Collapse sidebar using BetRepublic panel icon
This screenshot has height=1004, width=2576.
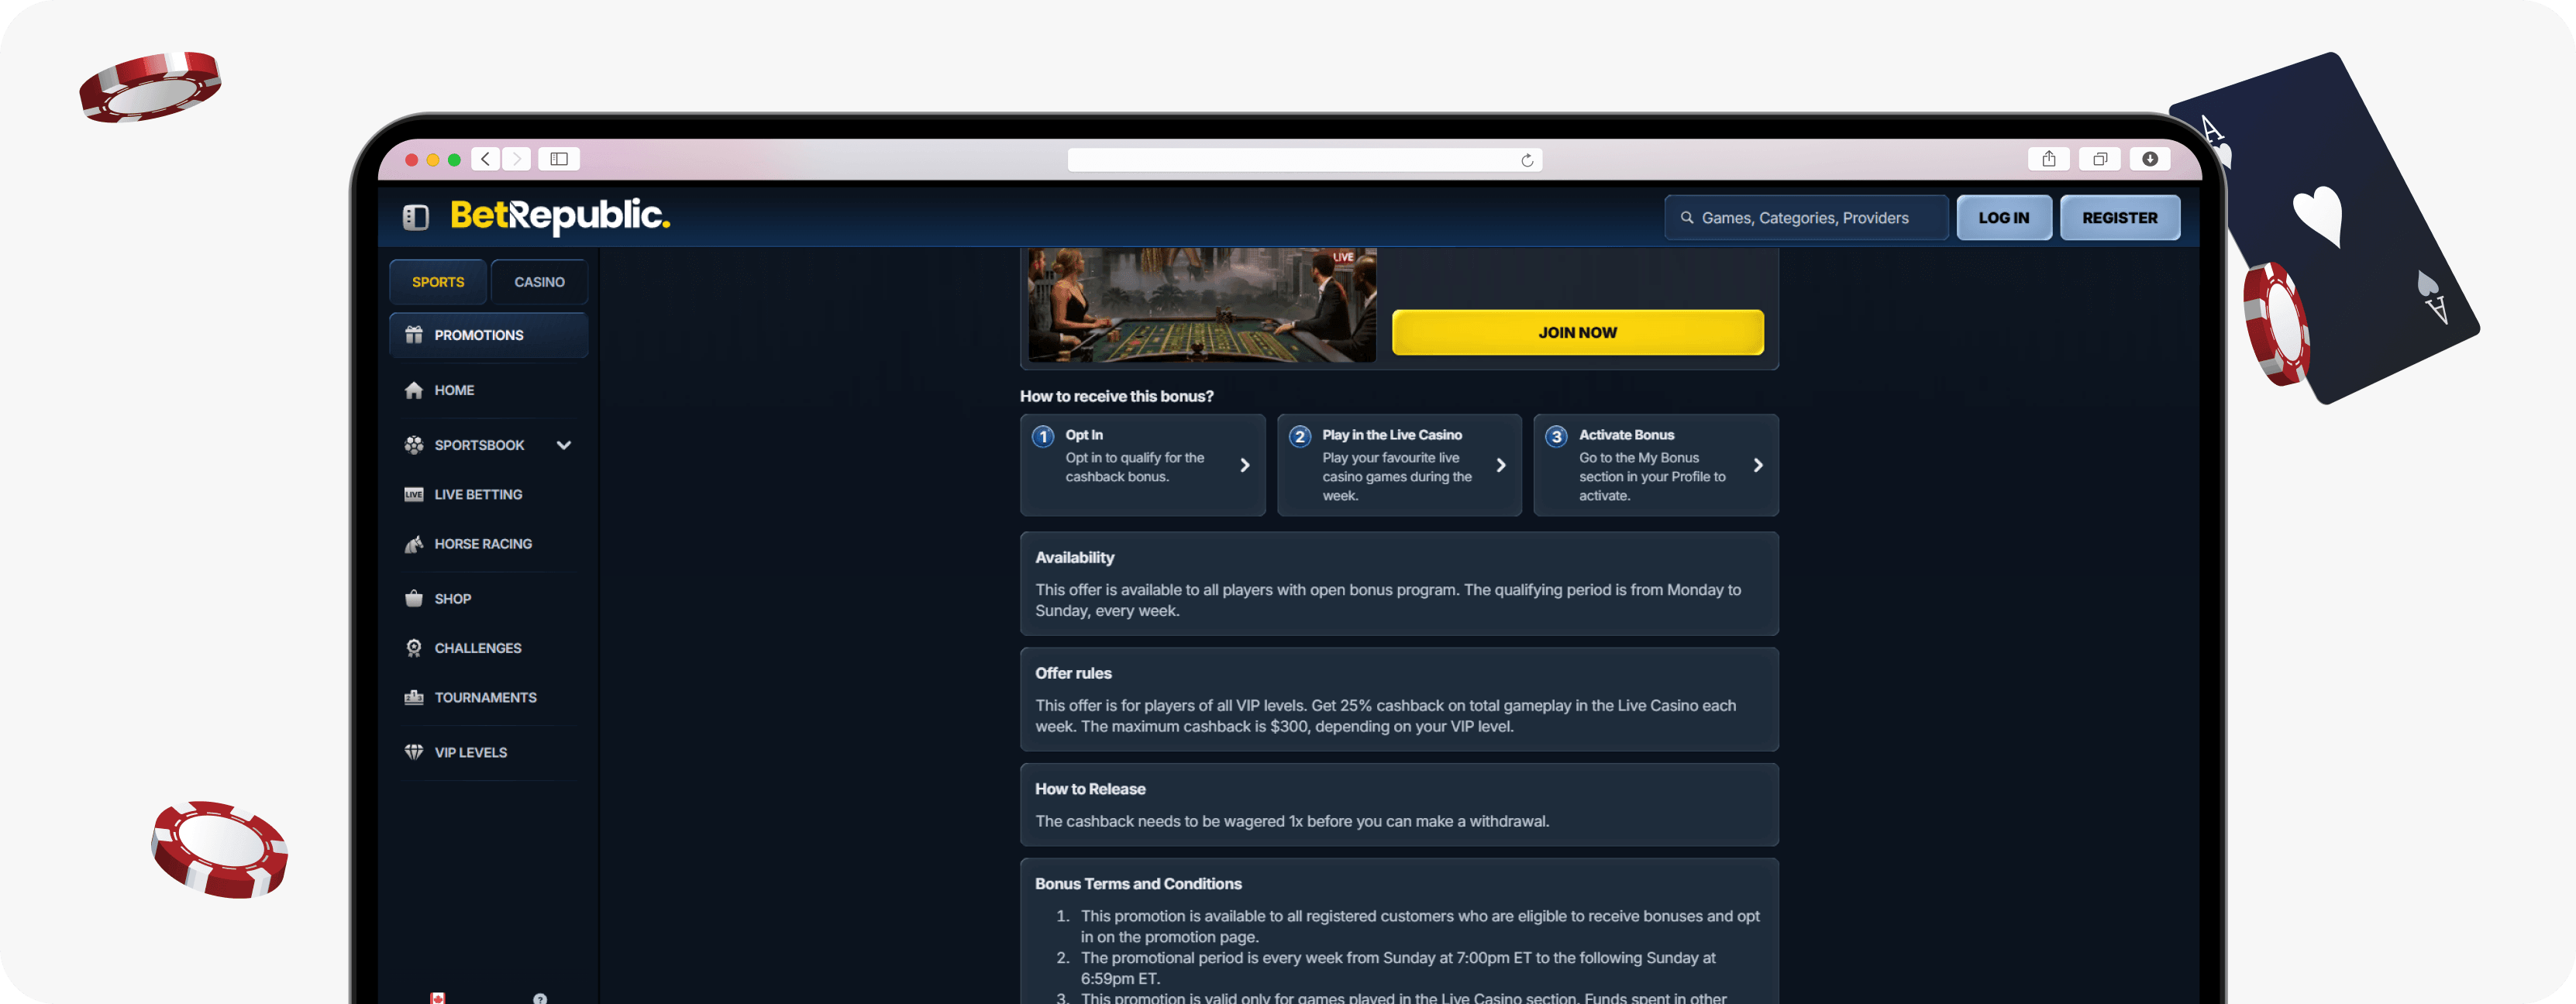tap(416, 217)
